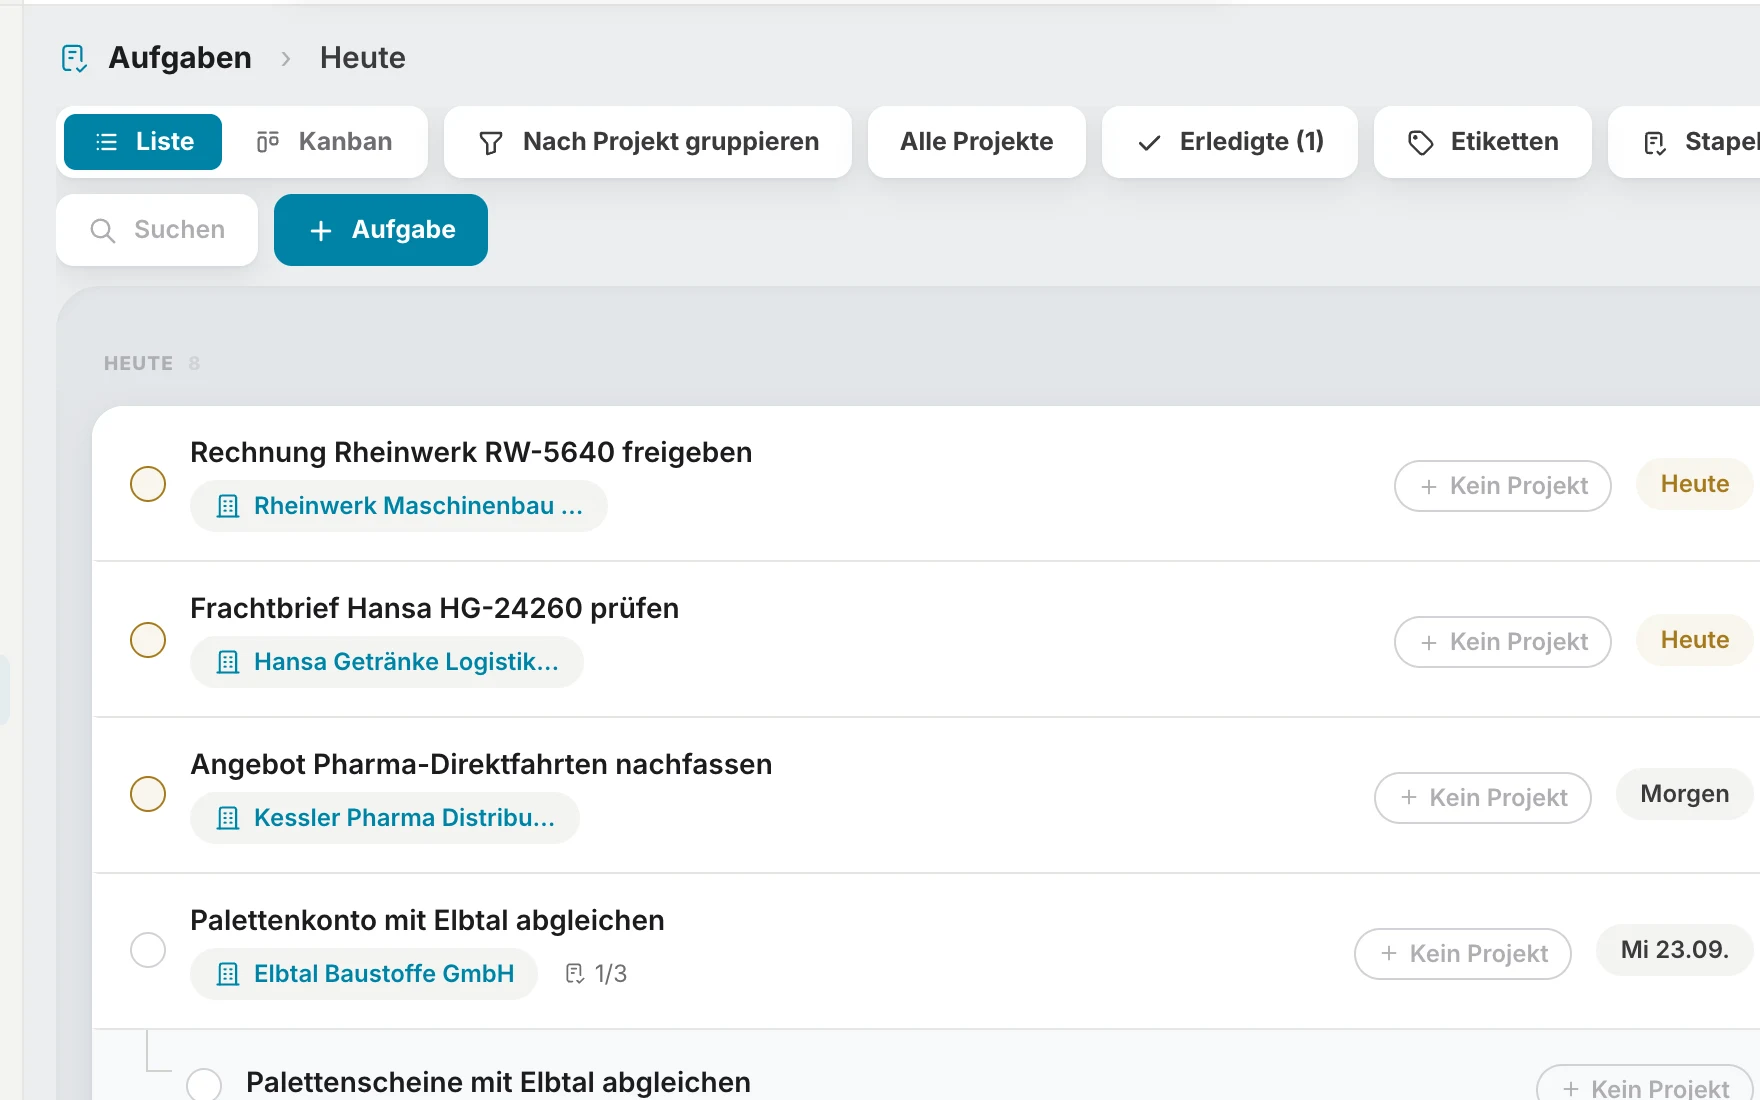1760x1100 pixels.
Task: Check off subtask Palettenscheine mit Elbtal abgleichen
Action: 204,1084
